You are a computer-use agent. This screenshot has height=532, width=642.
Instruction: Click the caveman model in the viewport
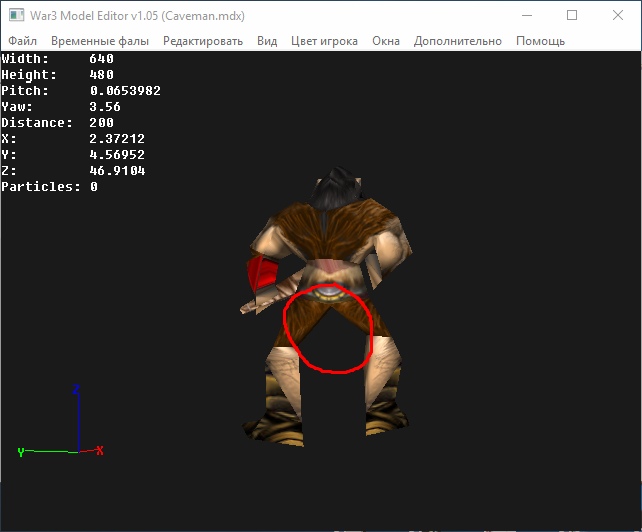point(327,306)
